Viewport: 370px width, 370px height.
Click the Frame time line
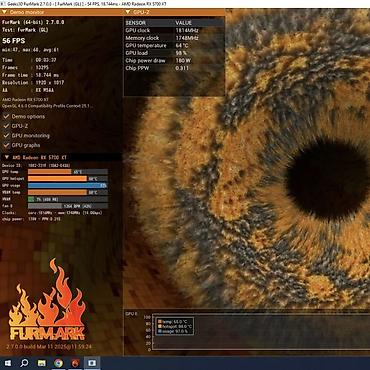pyautogui.click(x=30, y=75)
